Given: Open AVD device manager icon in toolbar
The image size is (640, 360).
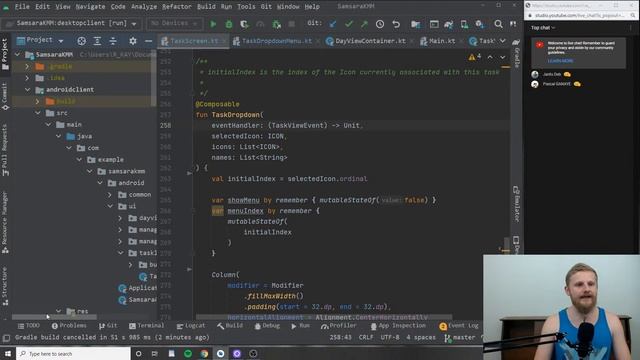Looking at the screenshot, I should click(x=464, y=24).
